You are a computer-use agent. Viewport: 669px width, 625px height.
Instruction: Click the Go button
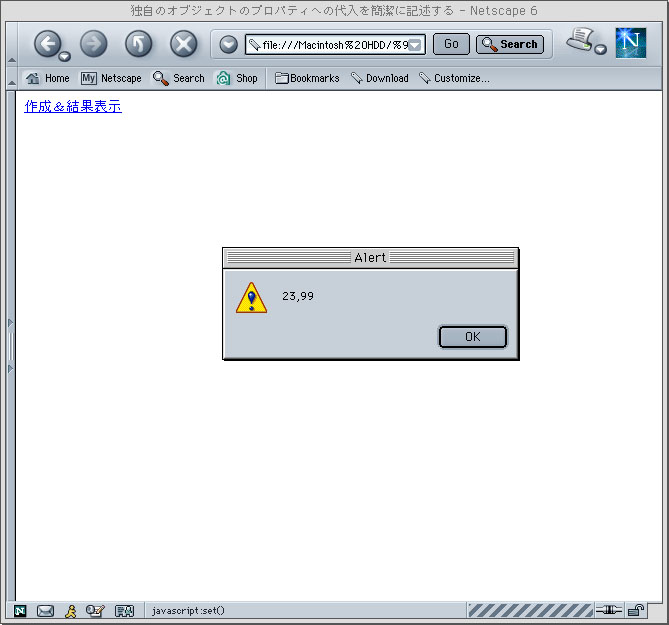[x=451, y=44]
